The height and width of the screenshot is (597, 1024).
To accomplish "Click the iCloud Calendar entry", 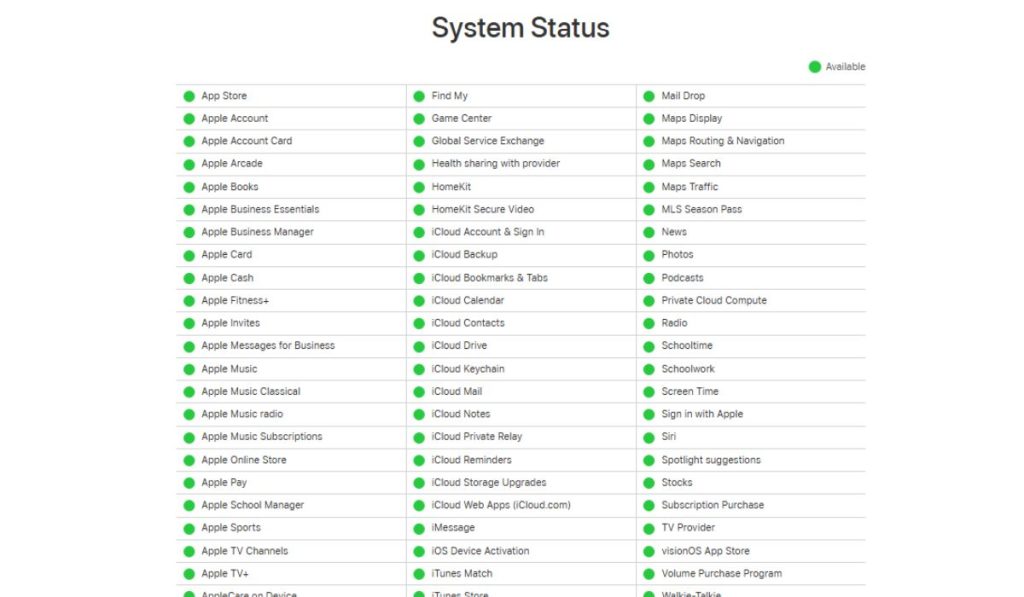I will [468, 300].
